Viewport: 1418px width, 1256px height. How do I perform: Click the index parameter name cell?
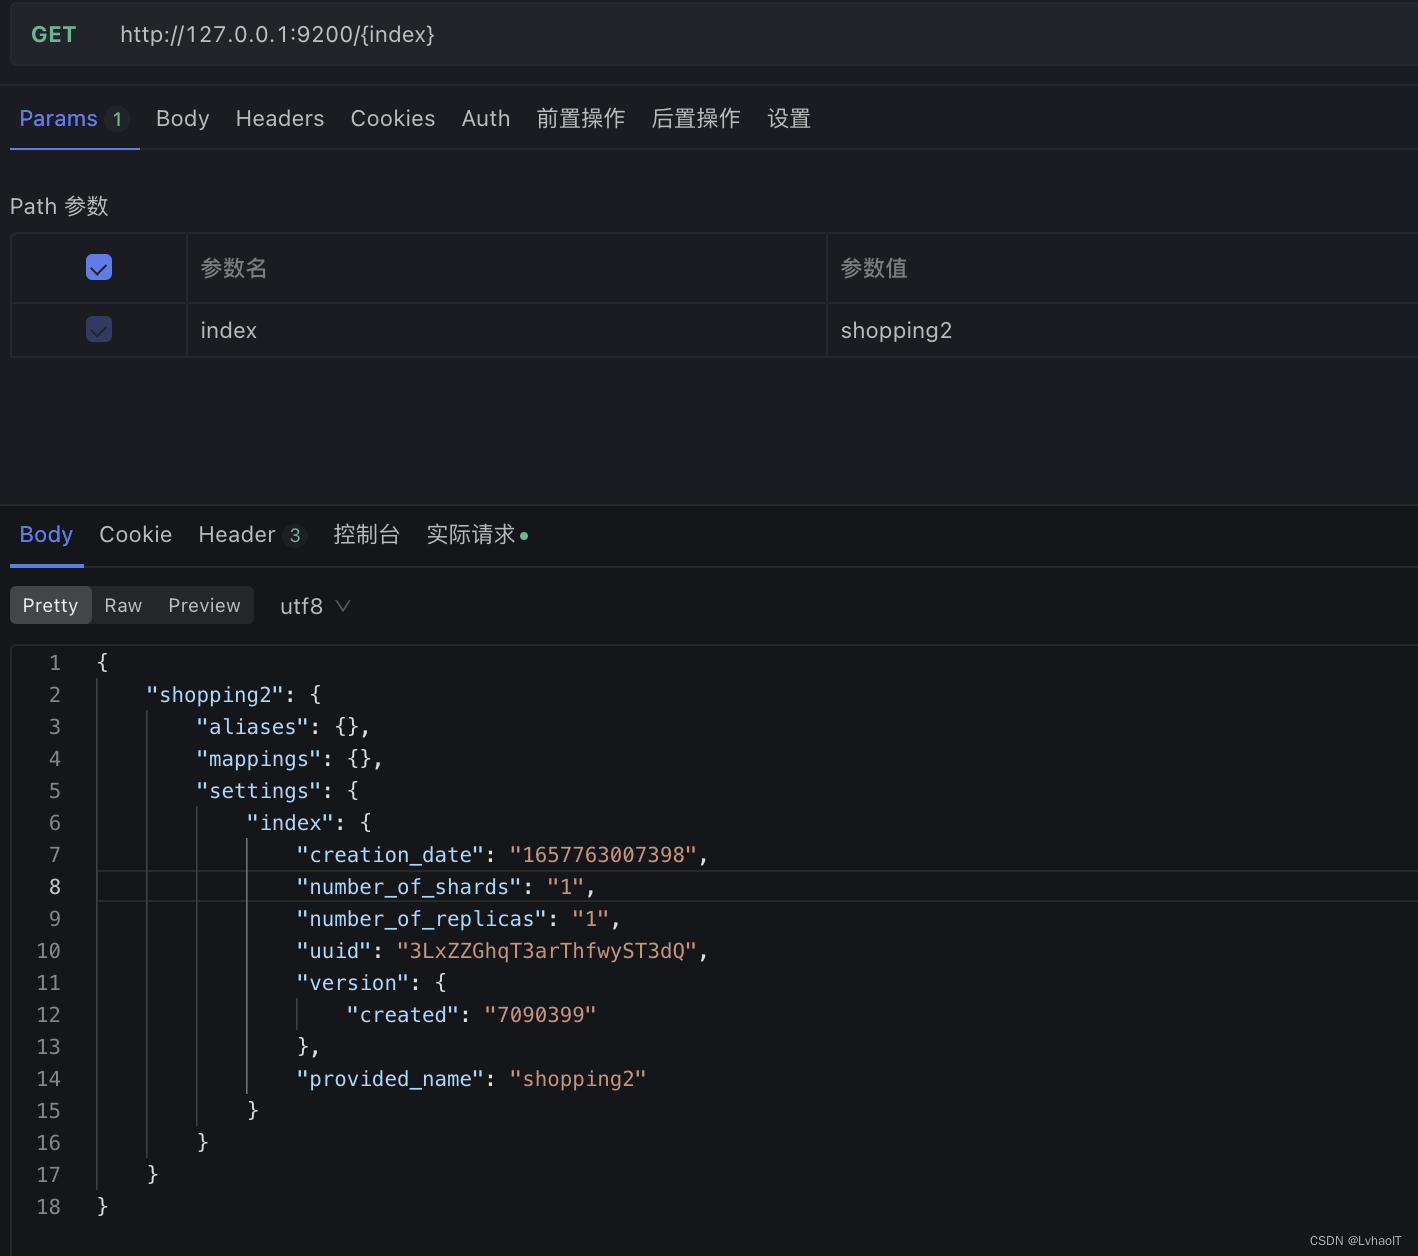[507, 330]
